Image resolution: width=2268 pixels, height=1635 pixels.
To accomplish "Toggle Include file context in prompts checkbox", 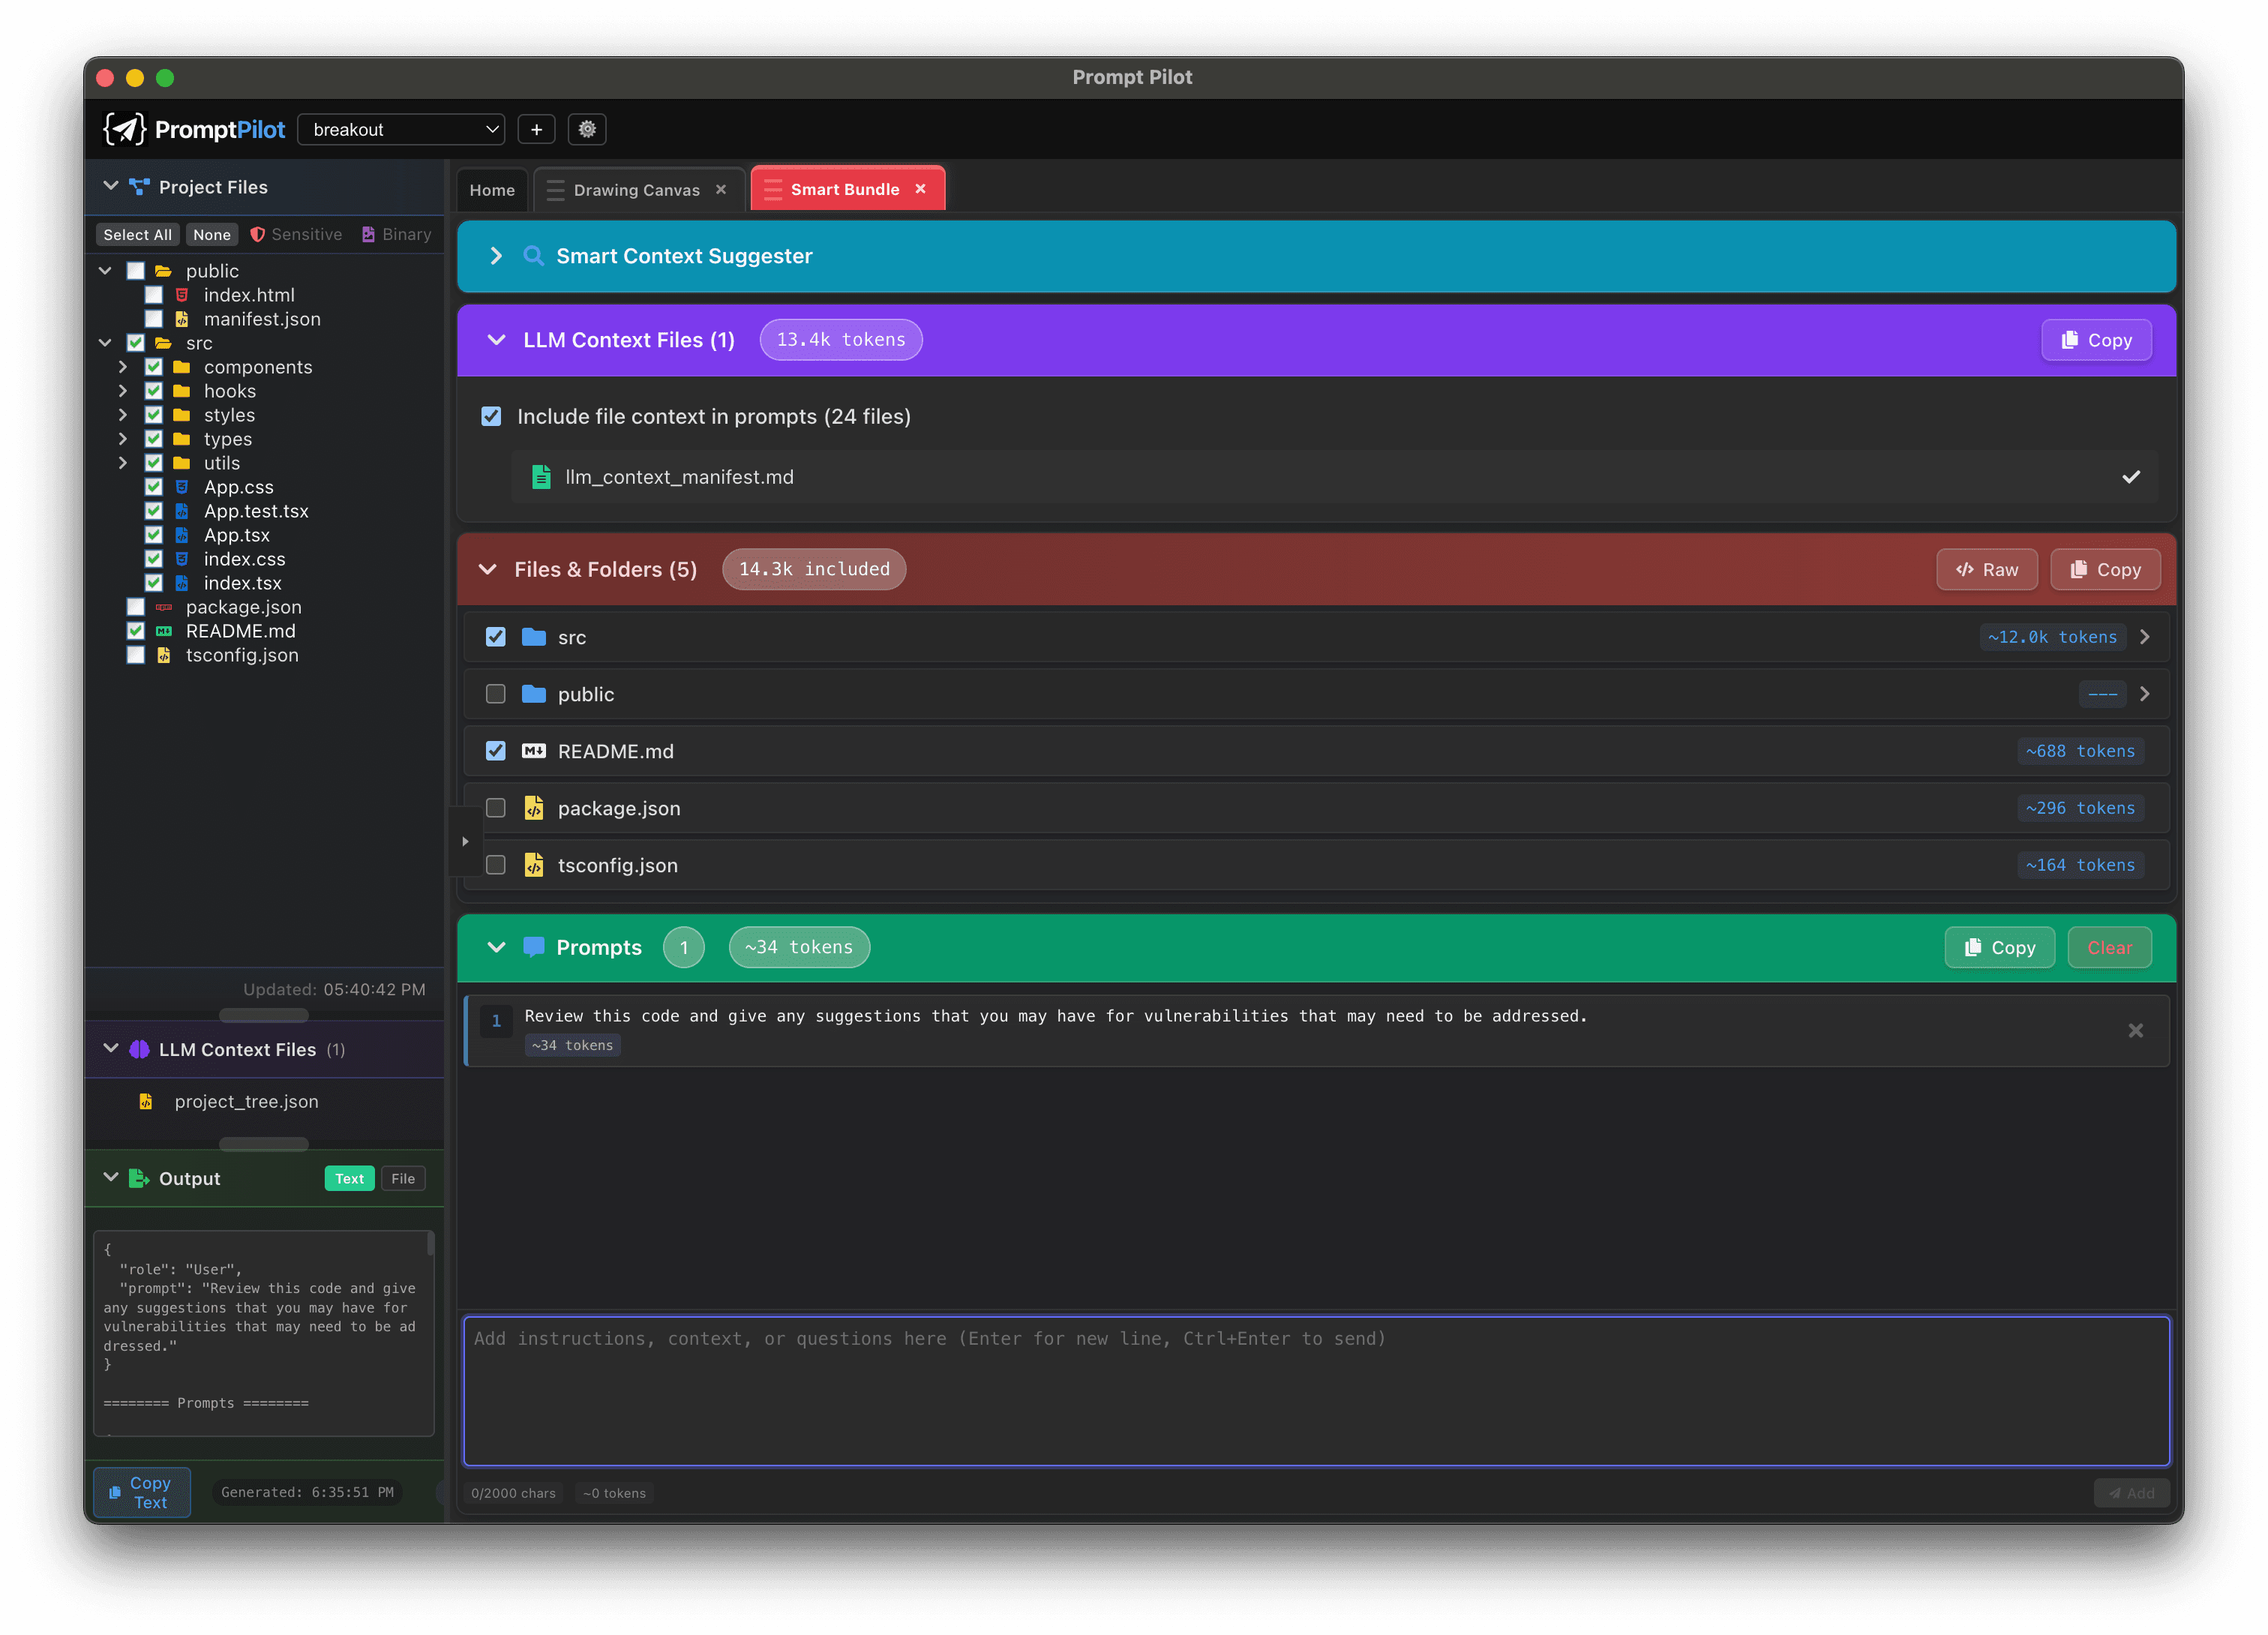I will click(x=491, y=416).
